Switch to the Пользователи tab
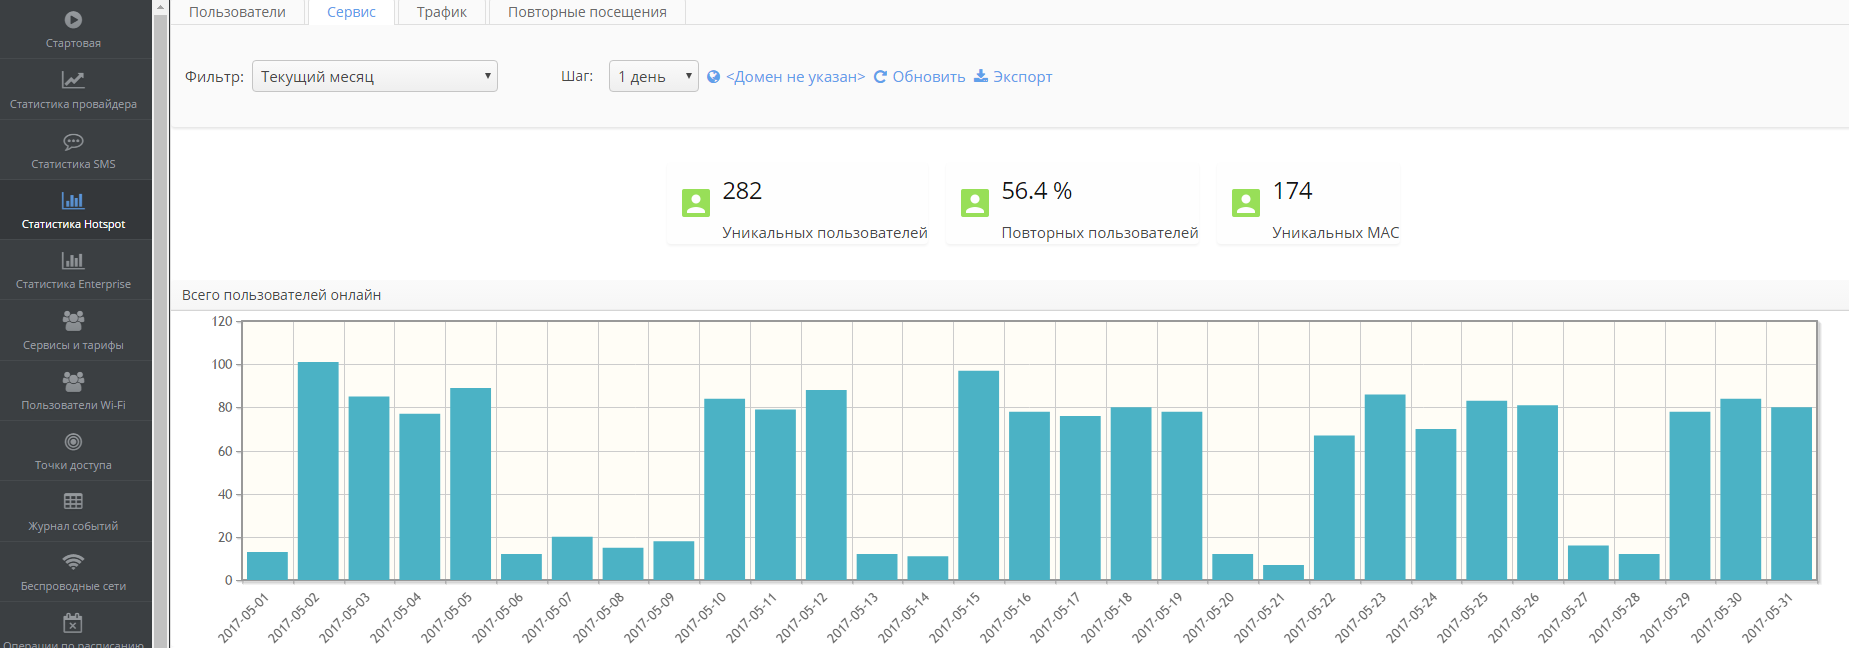This screenshot has height=648, width=1849. tap(237, 12)
